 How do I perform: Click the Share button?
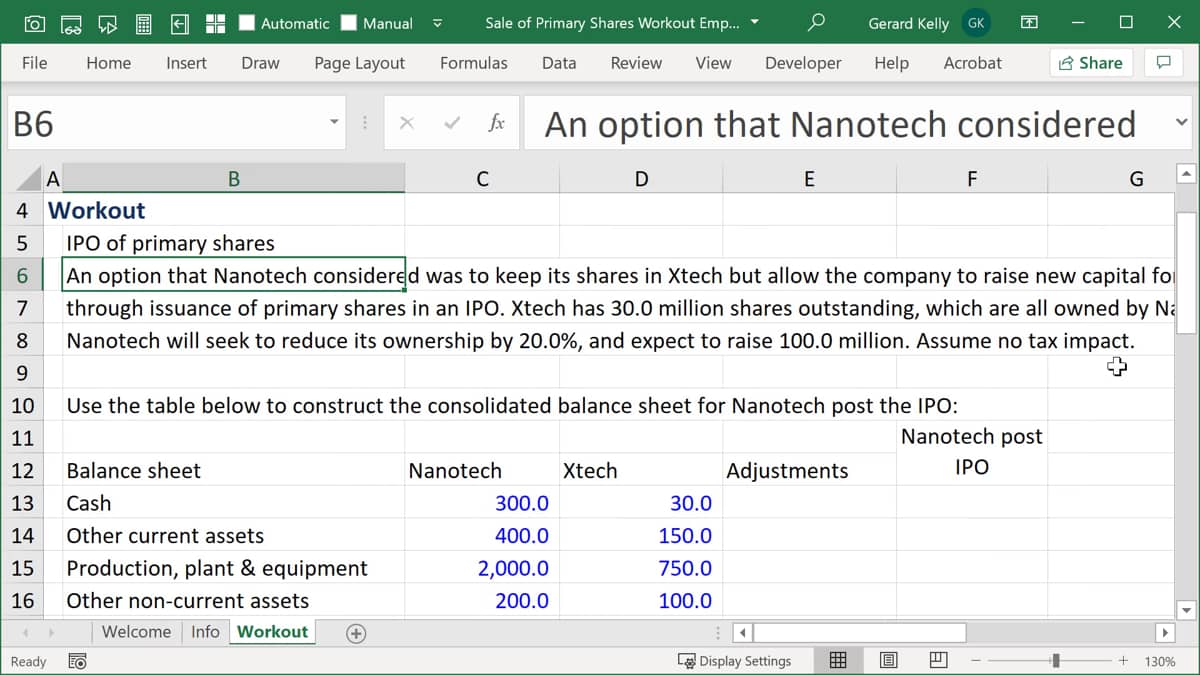1089,63
